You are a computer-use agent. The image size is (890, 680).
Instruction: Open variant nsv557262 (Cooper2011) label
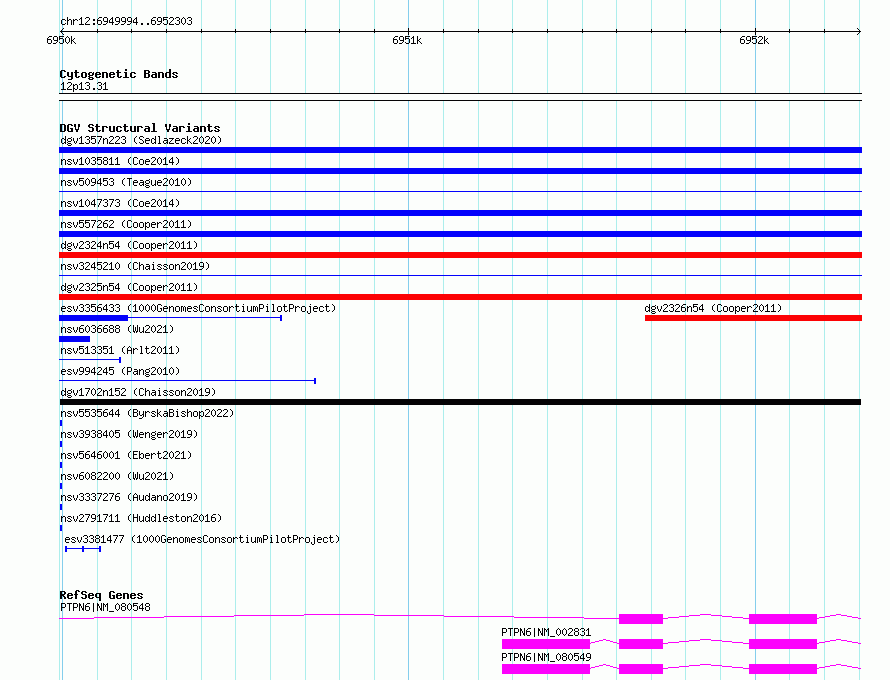click(x=126, y=224)
